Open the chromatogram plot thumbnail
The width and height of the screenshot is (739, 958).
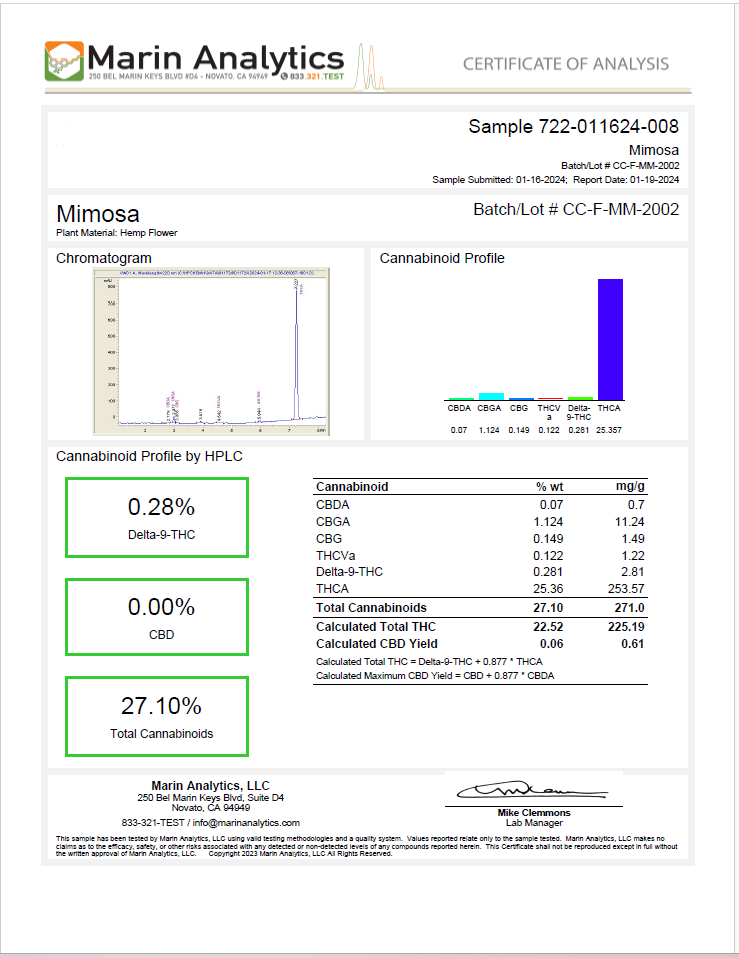coord(211,351)
